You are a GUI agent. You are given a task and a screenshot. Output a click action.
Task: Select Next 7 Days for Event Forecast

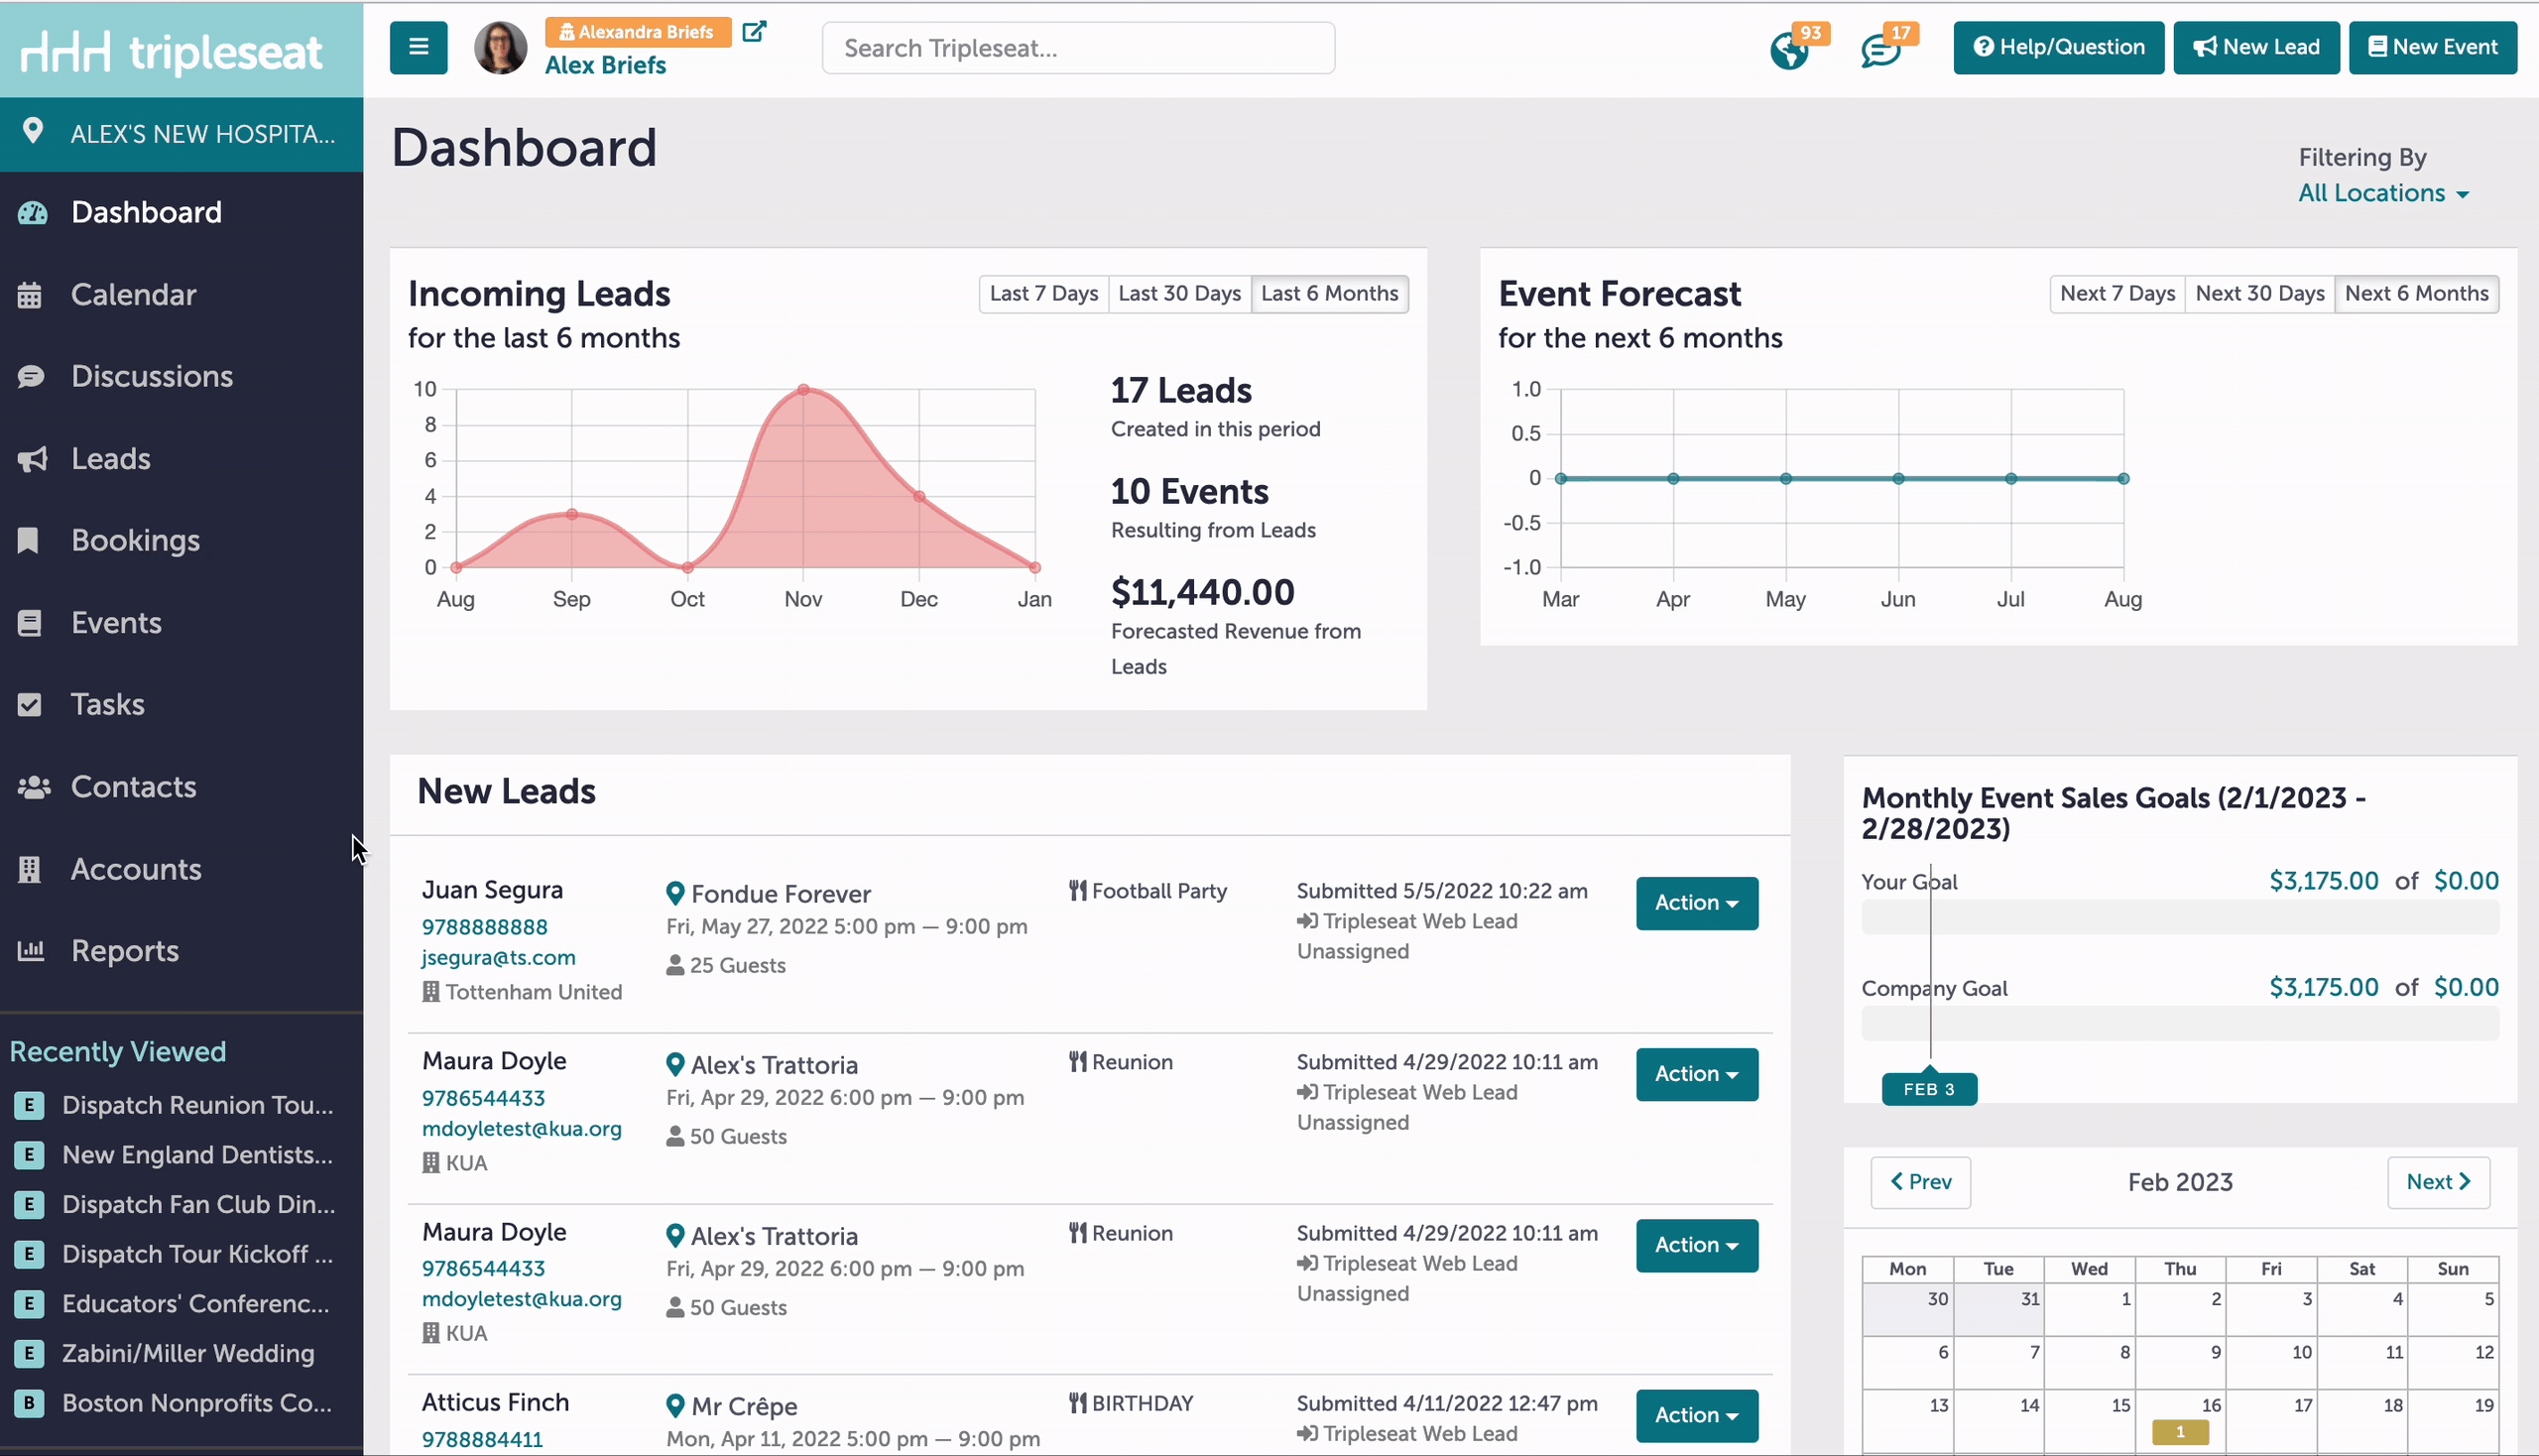(x=2117, y=293)
